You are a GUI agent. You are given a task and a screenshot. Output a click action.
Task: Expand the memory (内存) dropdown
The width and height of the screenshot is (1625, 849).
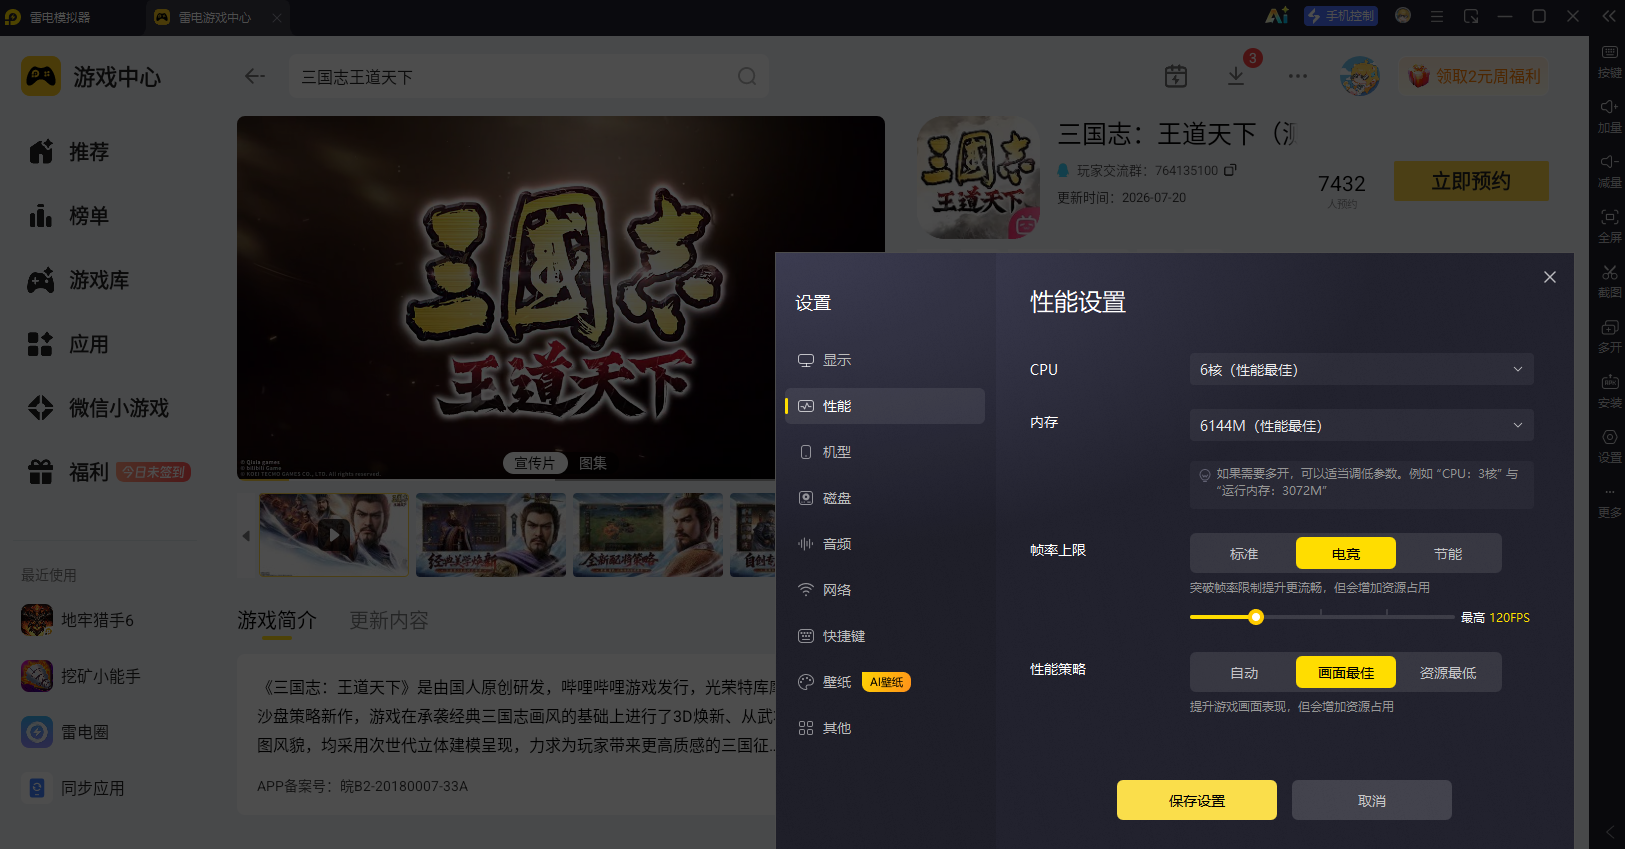click(x=1361, y=426)
